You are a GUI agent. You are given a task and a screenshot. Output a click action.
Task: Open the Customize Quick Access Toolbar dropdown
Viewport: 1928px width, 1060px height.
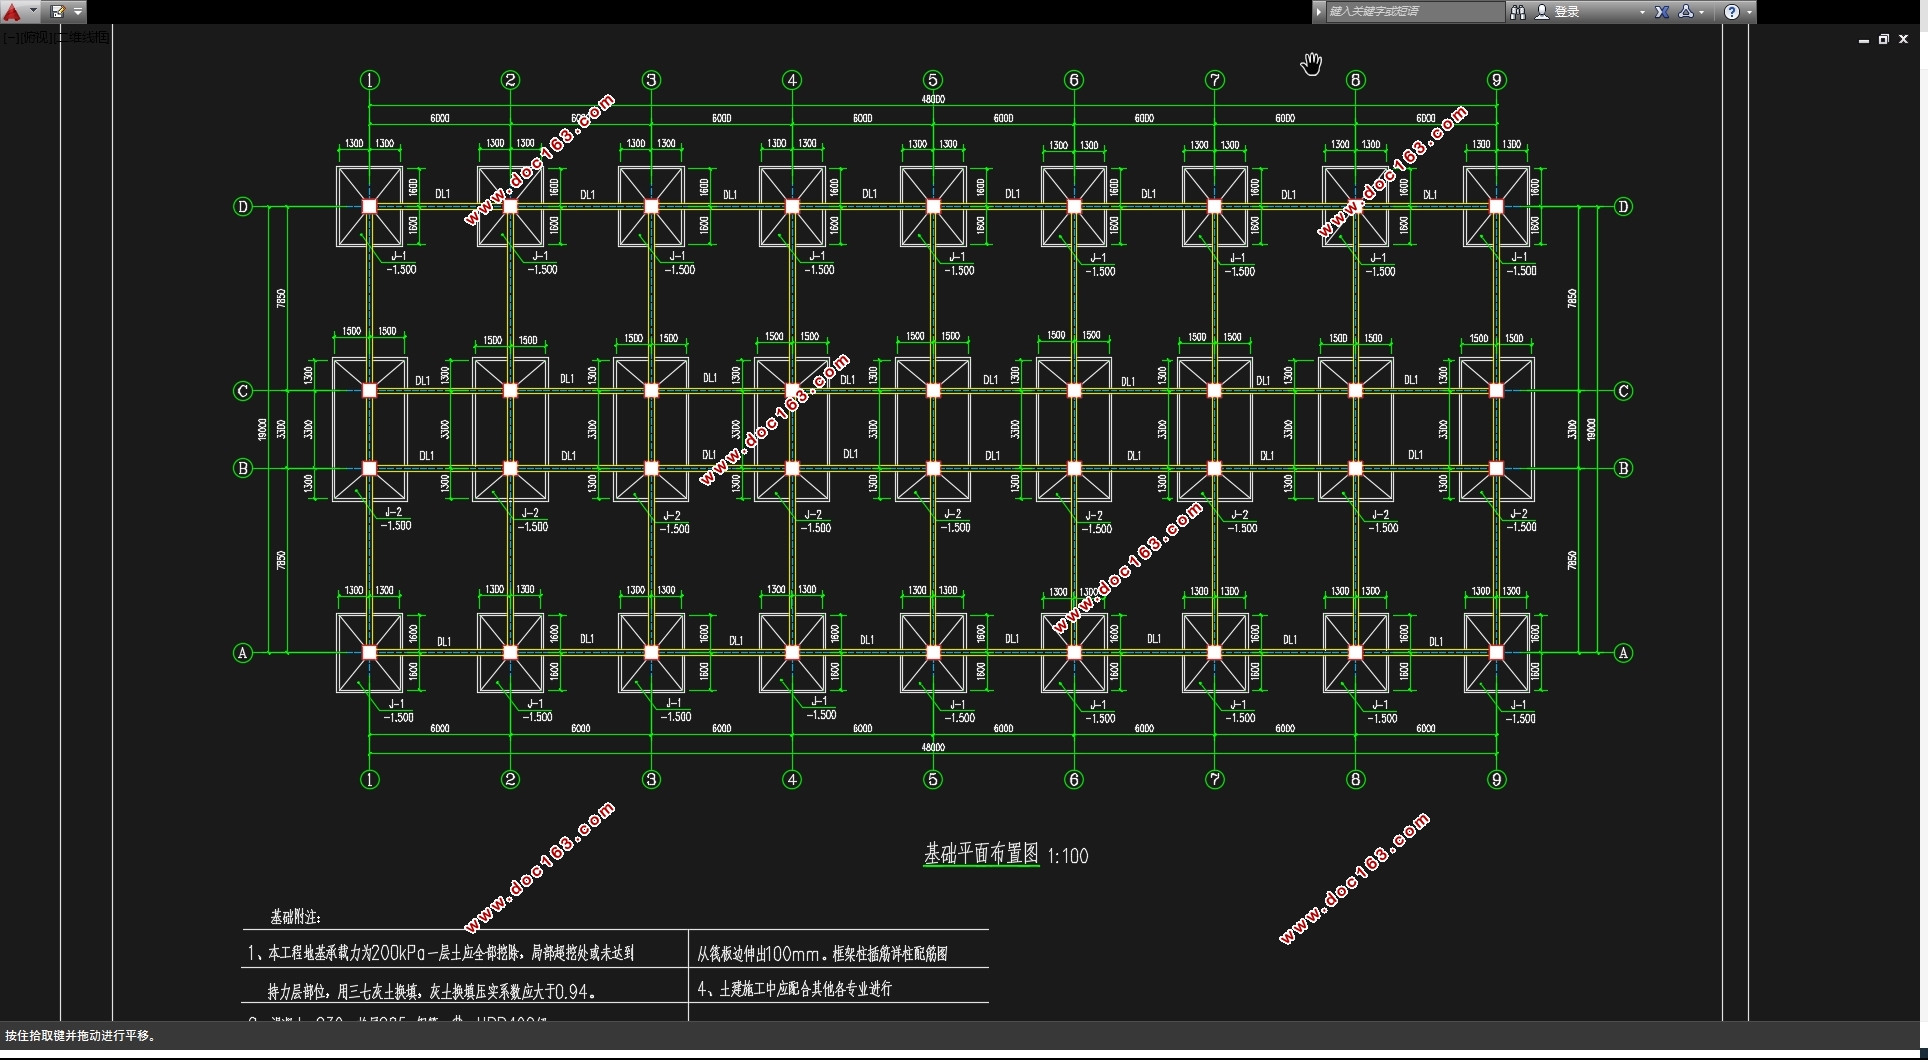pyautogui.click(x=78, y=12)
